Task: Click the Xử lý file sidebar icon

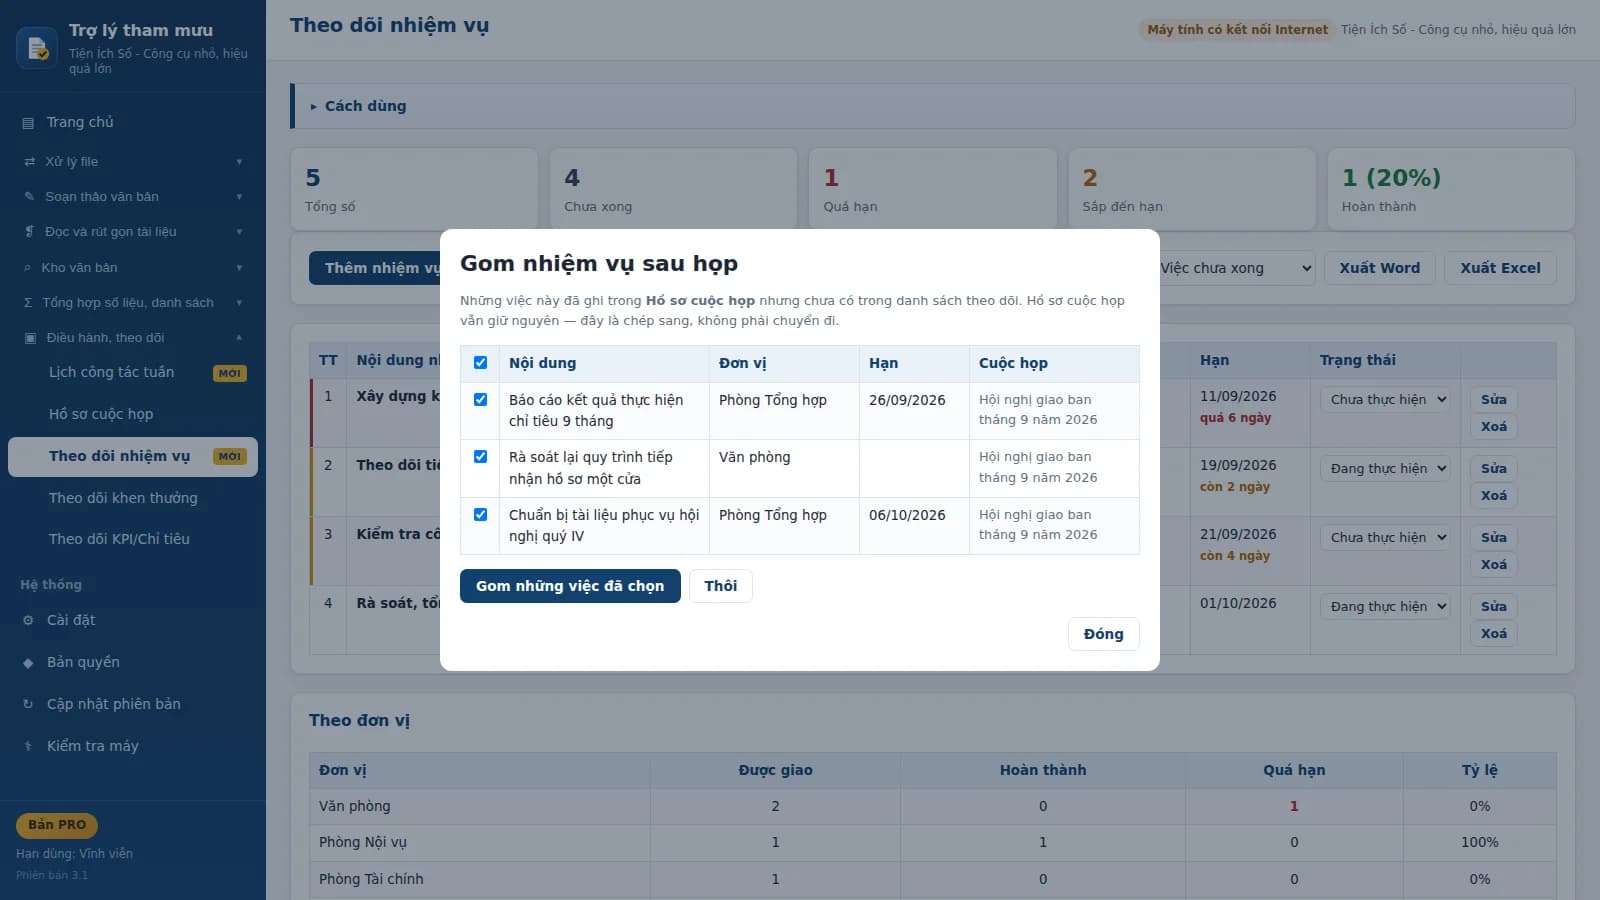Action: 29,162
